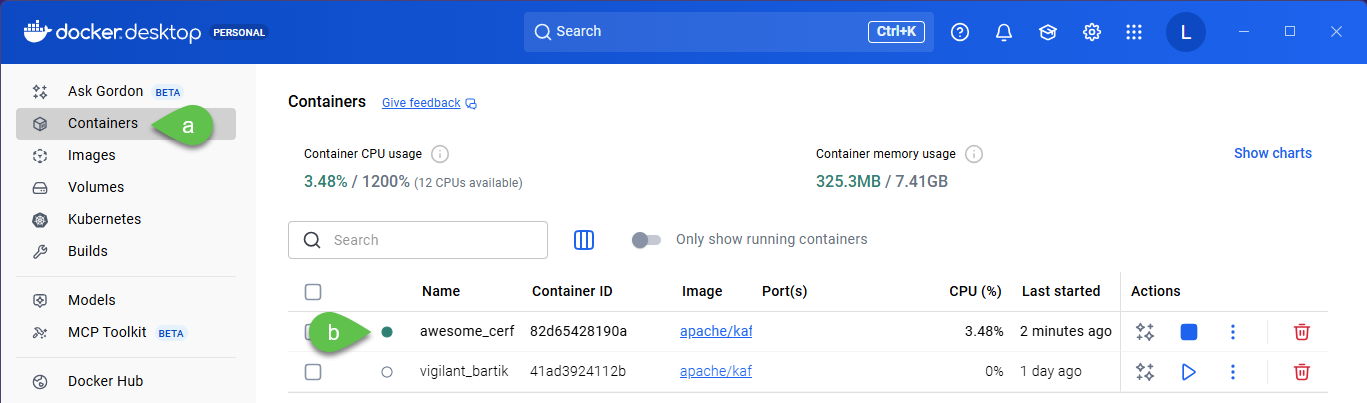This screenshot has height=403, width=1367.
Task: Open Volumes in the sidebar
Action: 96,187
